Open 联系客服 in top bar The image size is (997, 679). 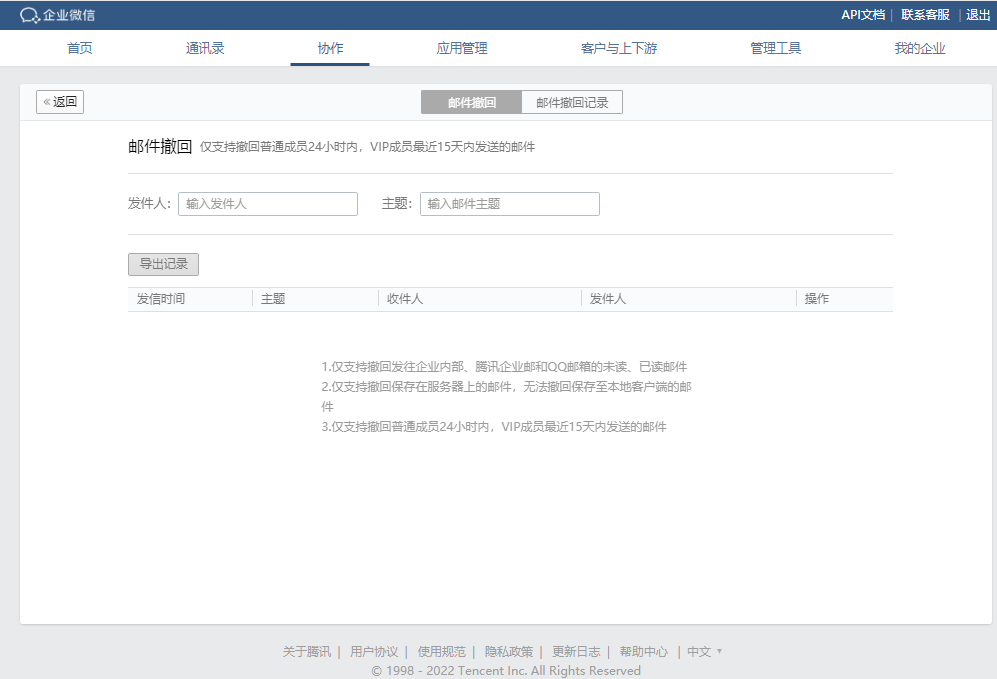(925, 15)
